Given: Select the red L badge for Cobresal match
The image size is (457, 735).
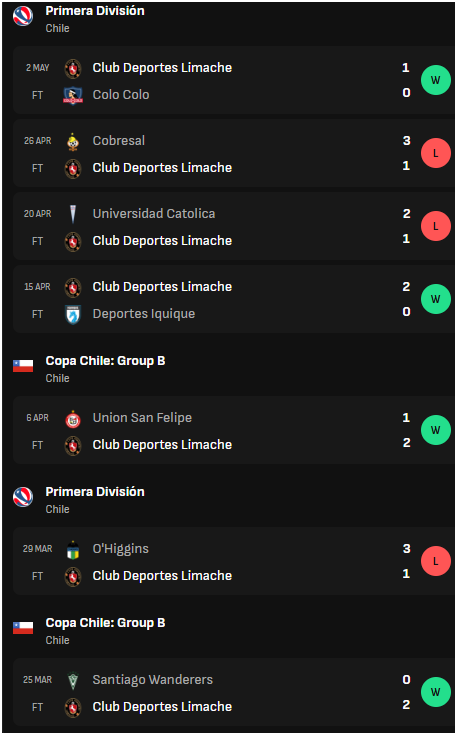Looking at the screenshot, I should tap(435, 153).
